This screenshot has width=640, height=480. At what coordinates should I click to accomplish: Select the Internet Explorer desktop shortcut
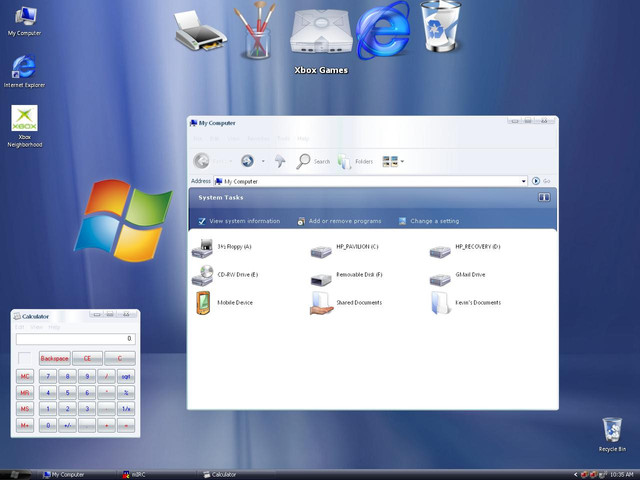(24, 72)
